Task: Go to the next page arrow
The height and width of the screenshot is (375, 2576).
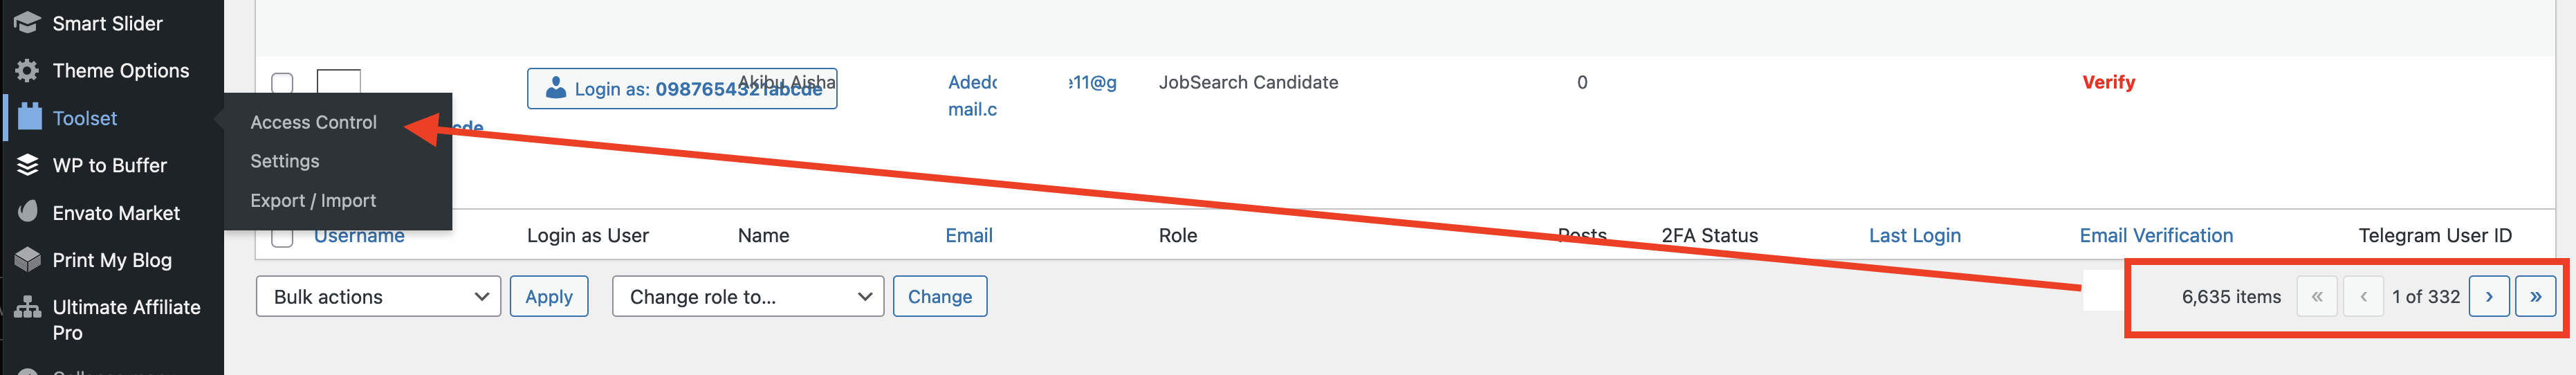Action: pyautogui.click(x=2488, y=296)
